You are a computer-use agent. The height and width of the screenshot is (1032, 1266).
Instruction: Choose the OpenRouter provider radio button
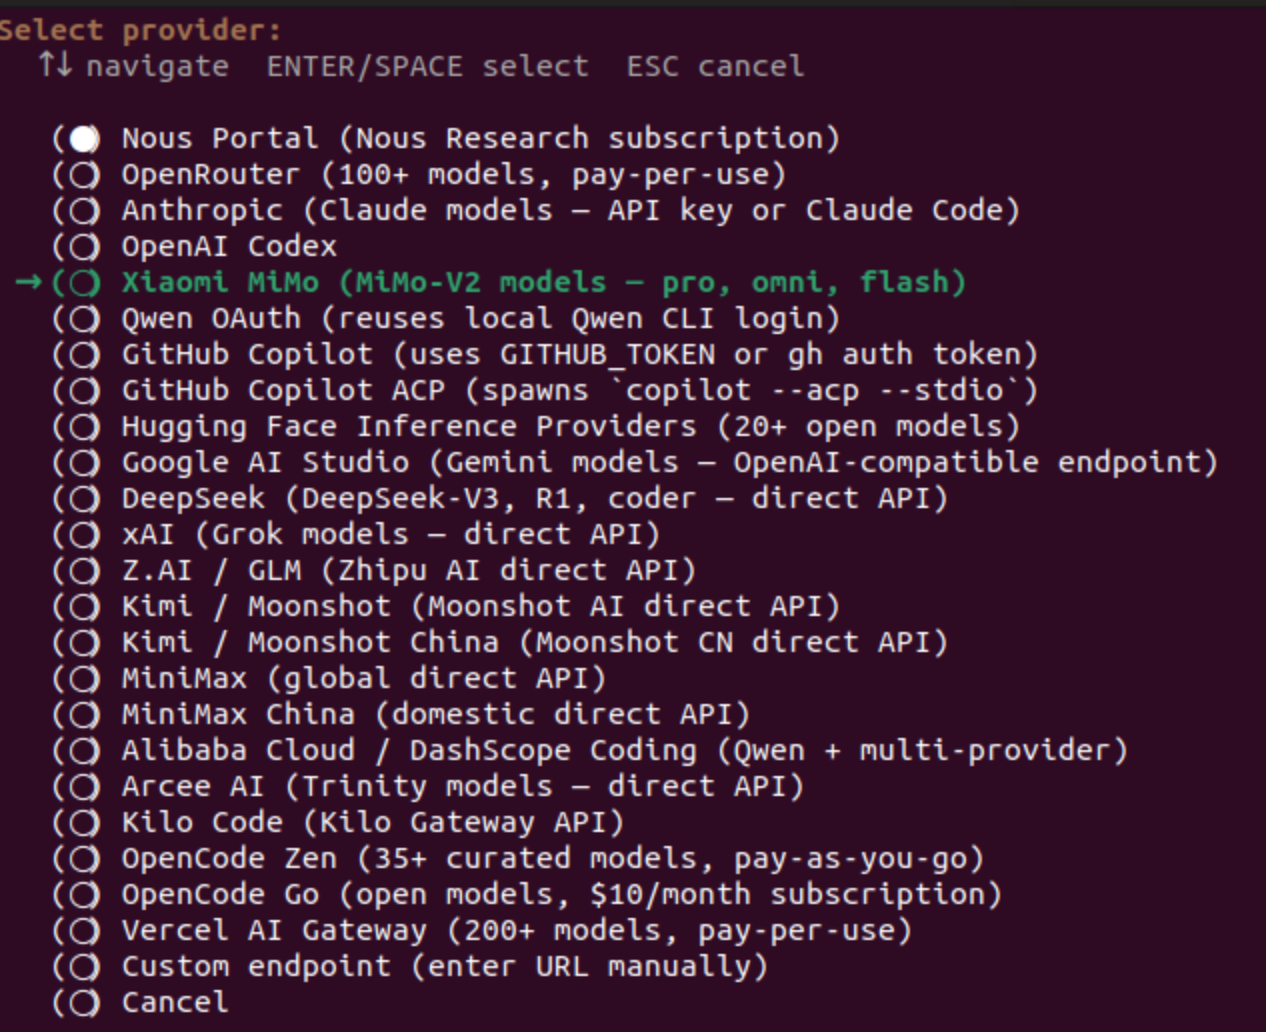84,175
